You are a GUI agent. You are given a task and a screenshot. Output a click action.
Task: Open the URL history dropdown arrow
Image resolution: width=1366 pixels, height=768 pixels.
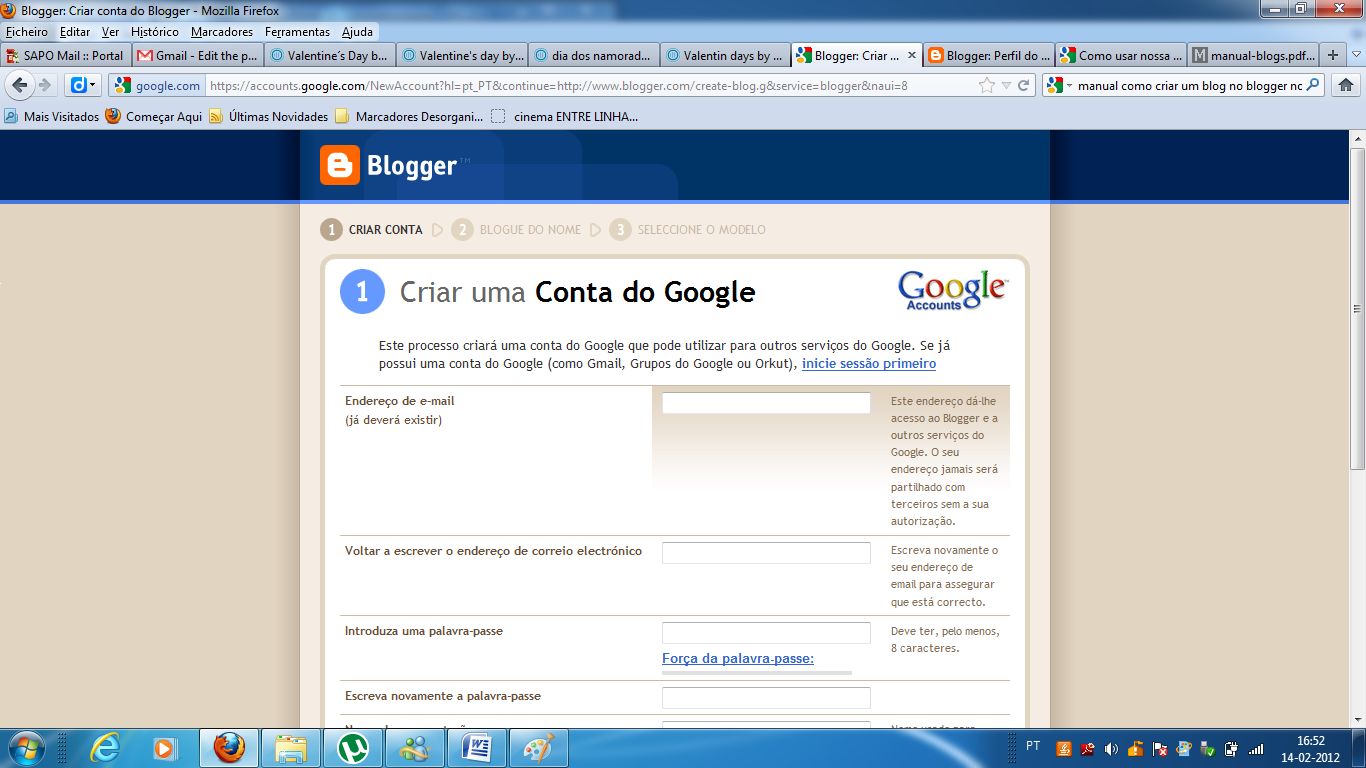pyautogui.click(x=1006, y=86)
